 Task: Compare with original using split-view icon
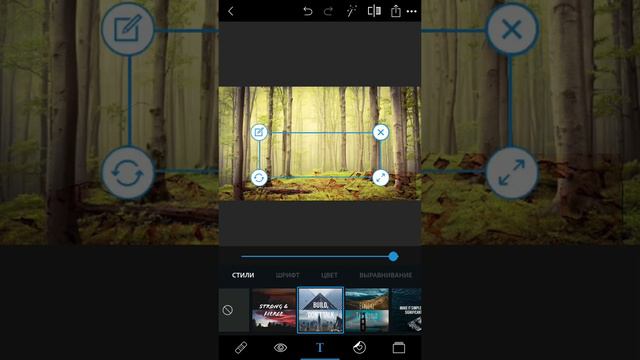[x=374, y=11]
